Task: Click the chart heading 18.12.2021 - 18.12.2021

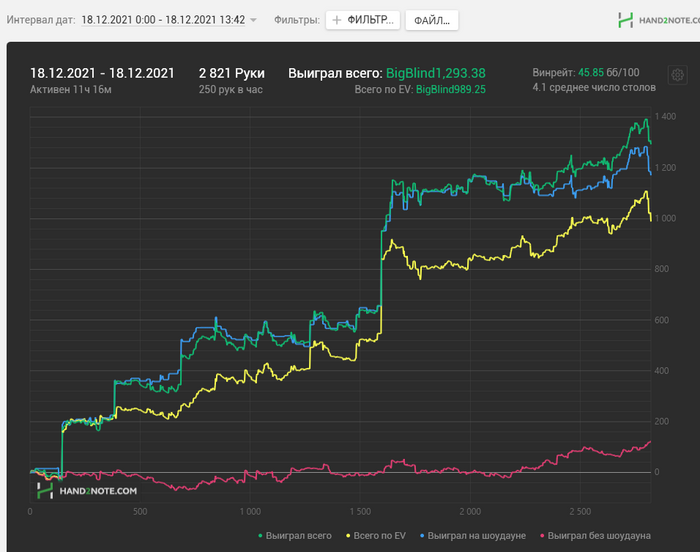Action: 102,73
